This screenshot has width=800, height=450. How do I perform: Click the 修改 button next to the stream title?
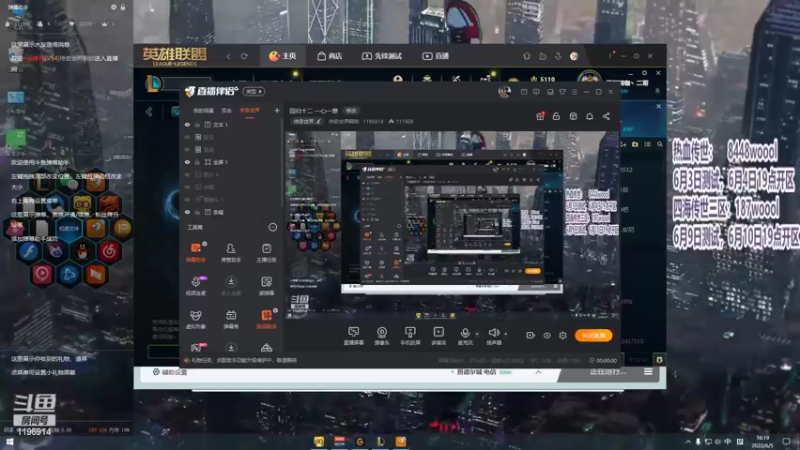[x=351, y=110]
